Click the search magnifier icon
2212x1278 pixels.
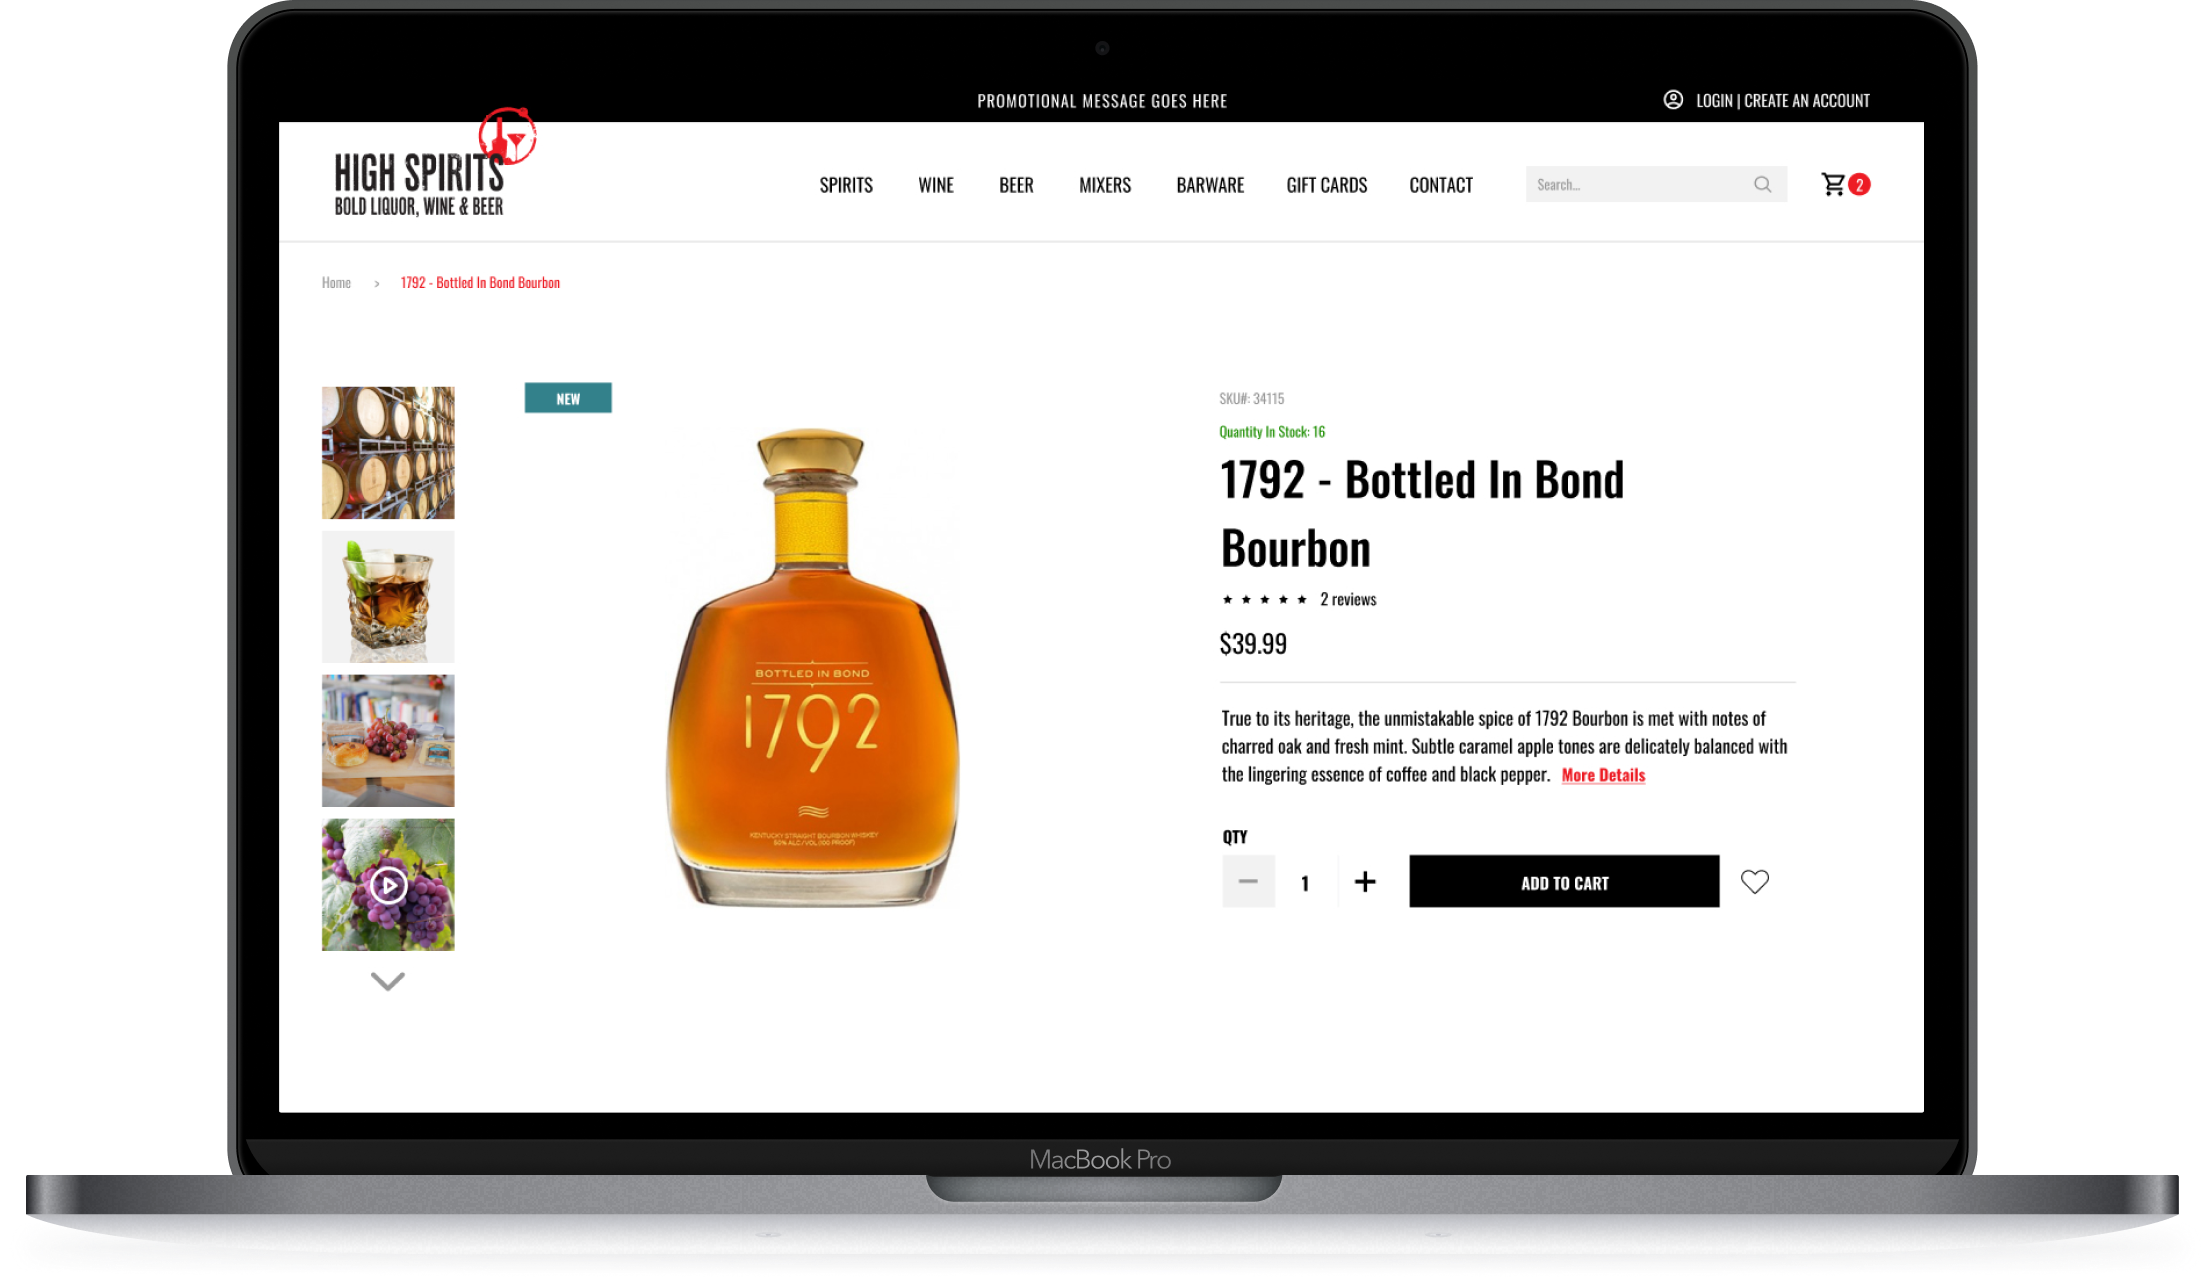pos(1762,185)
